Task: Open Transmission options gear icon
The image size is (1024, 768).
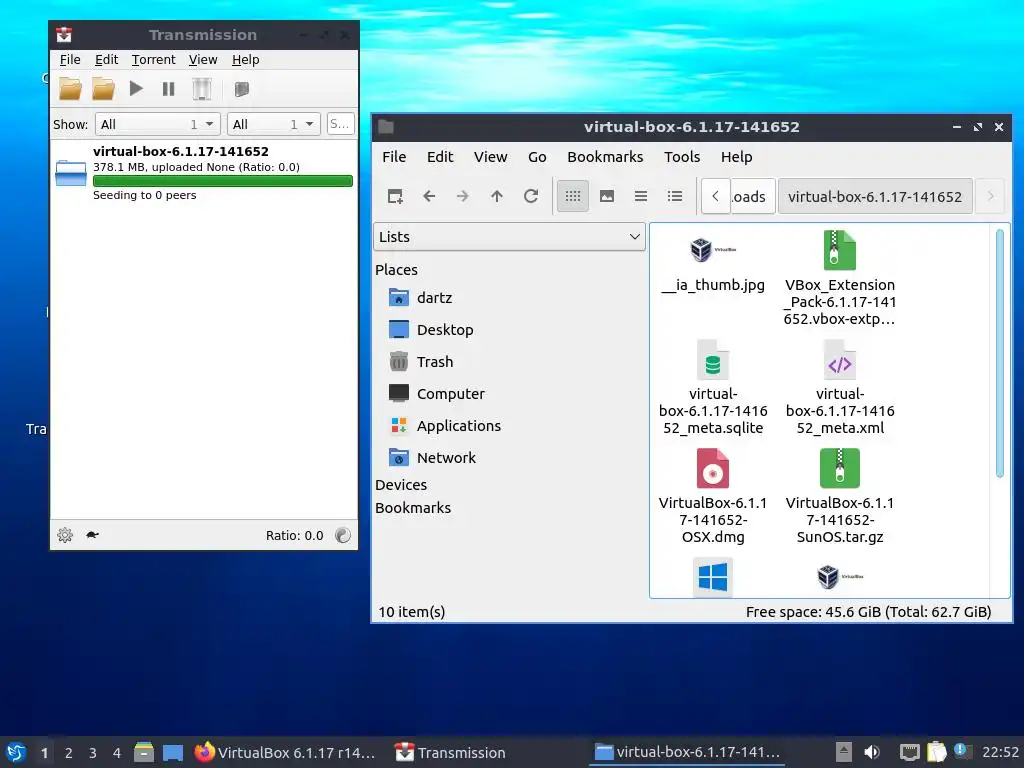Action: point(65,535)
